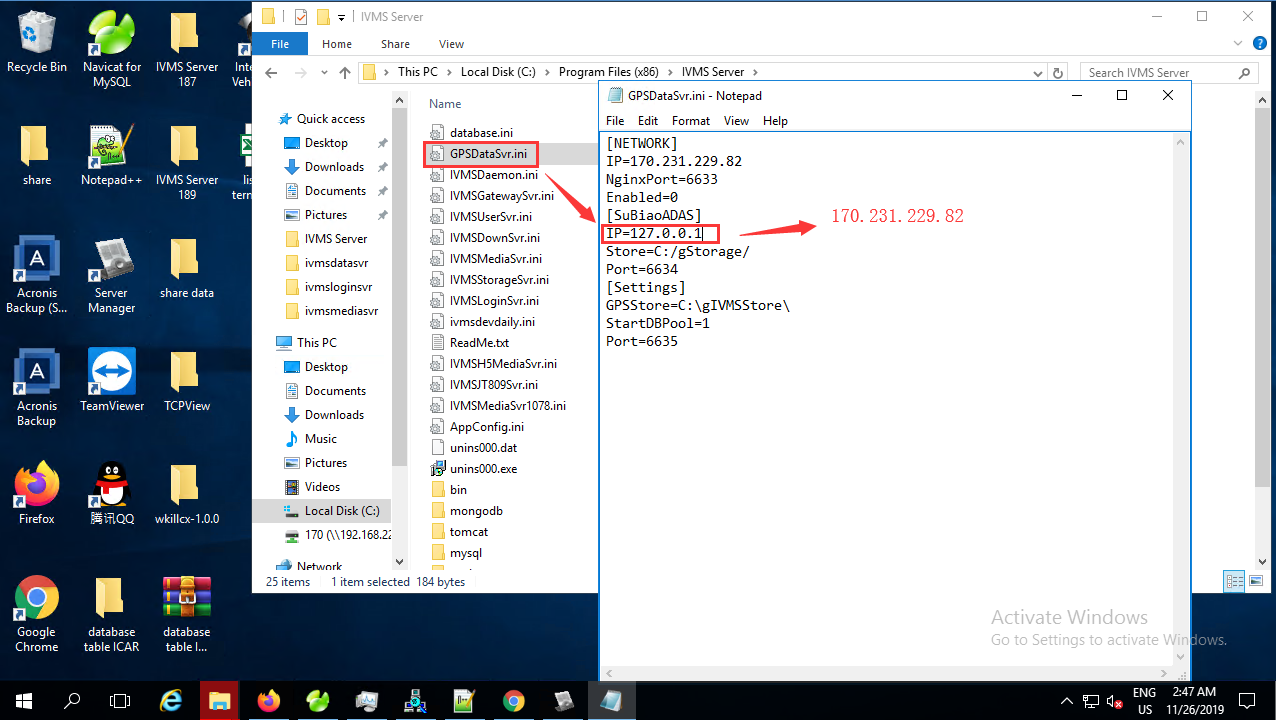
Task: Click 'Local Disk (C:)' breadcrumb in address bar
Action: (x=498, y=72)
